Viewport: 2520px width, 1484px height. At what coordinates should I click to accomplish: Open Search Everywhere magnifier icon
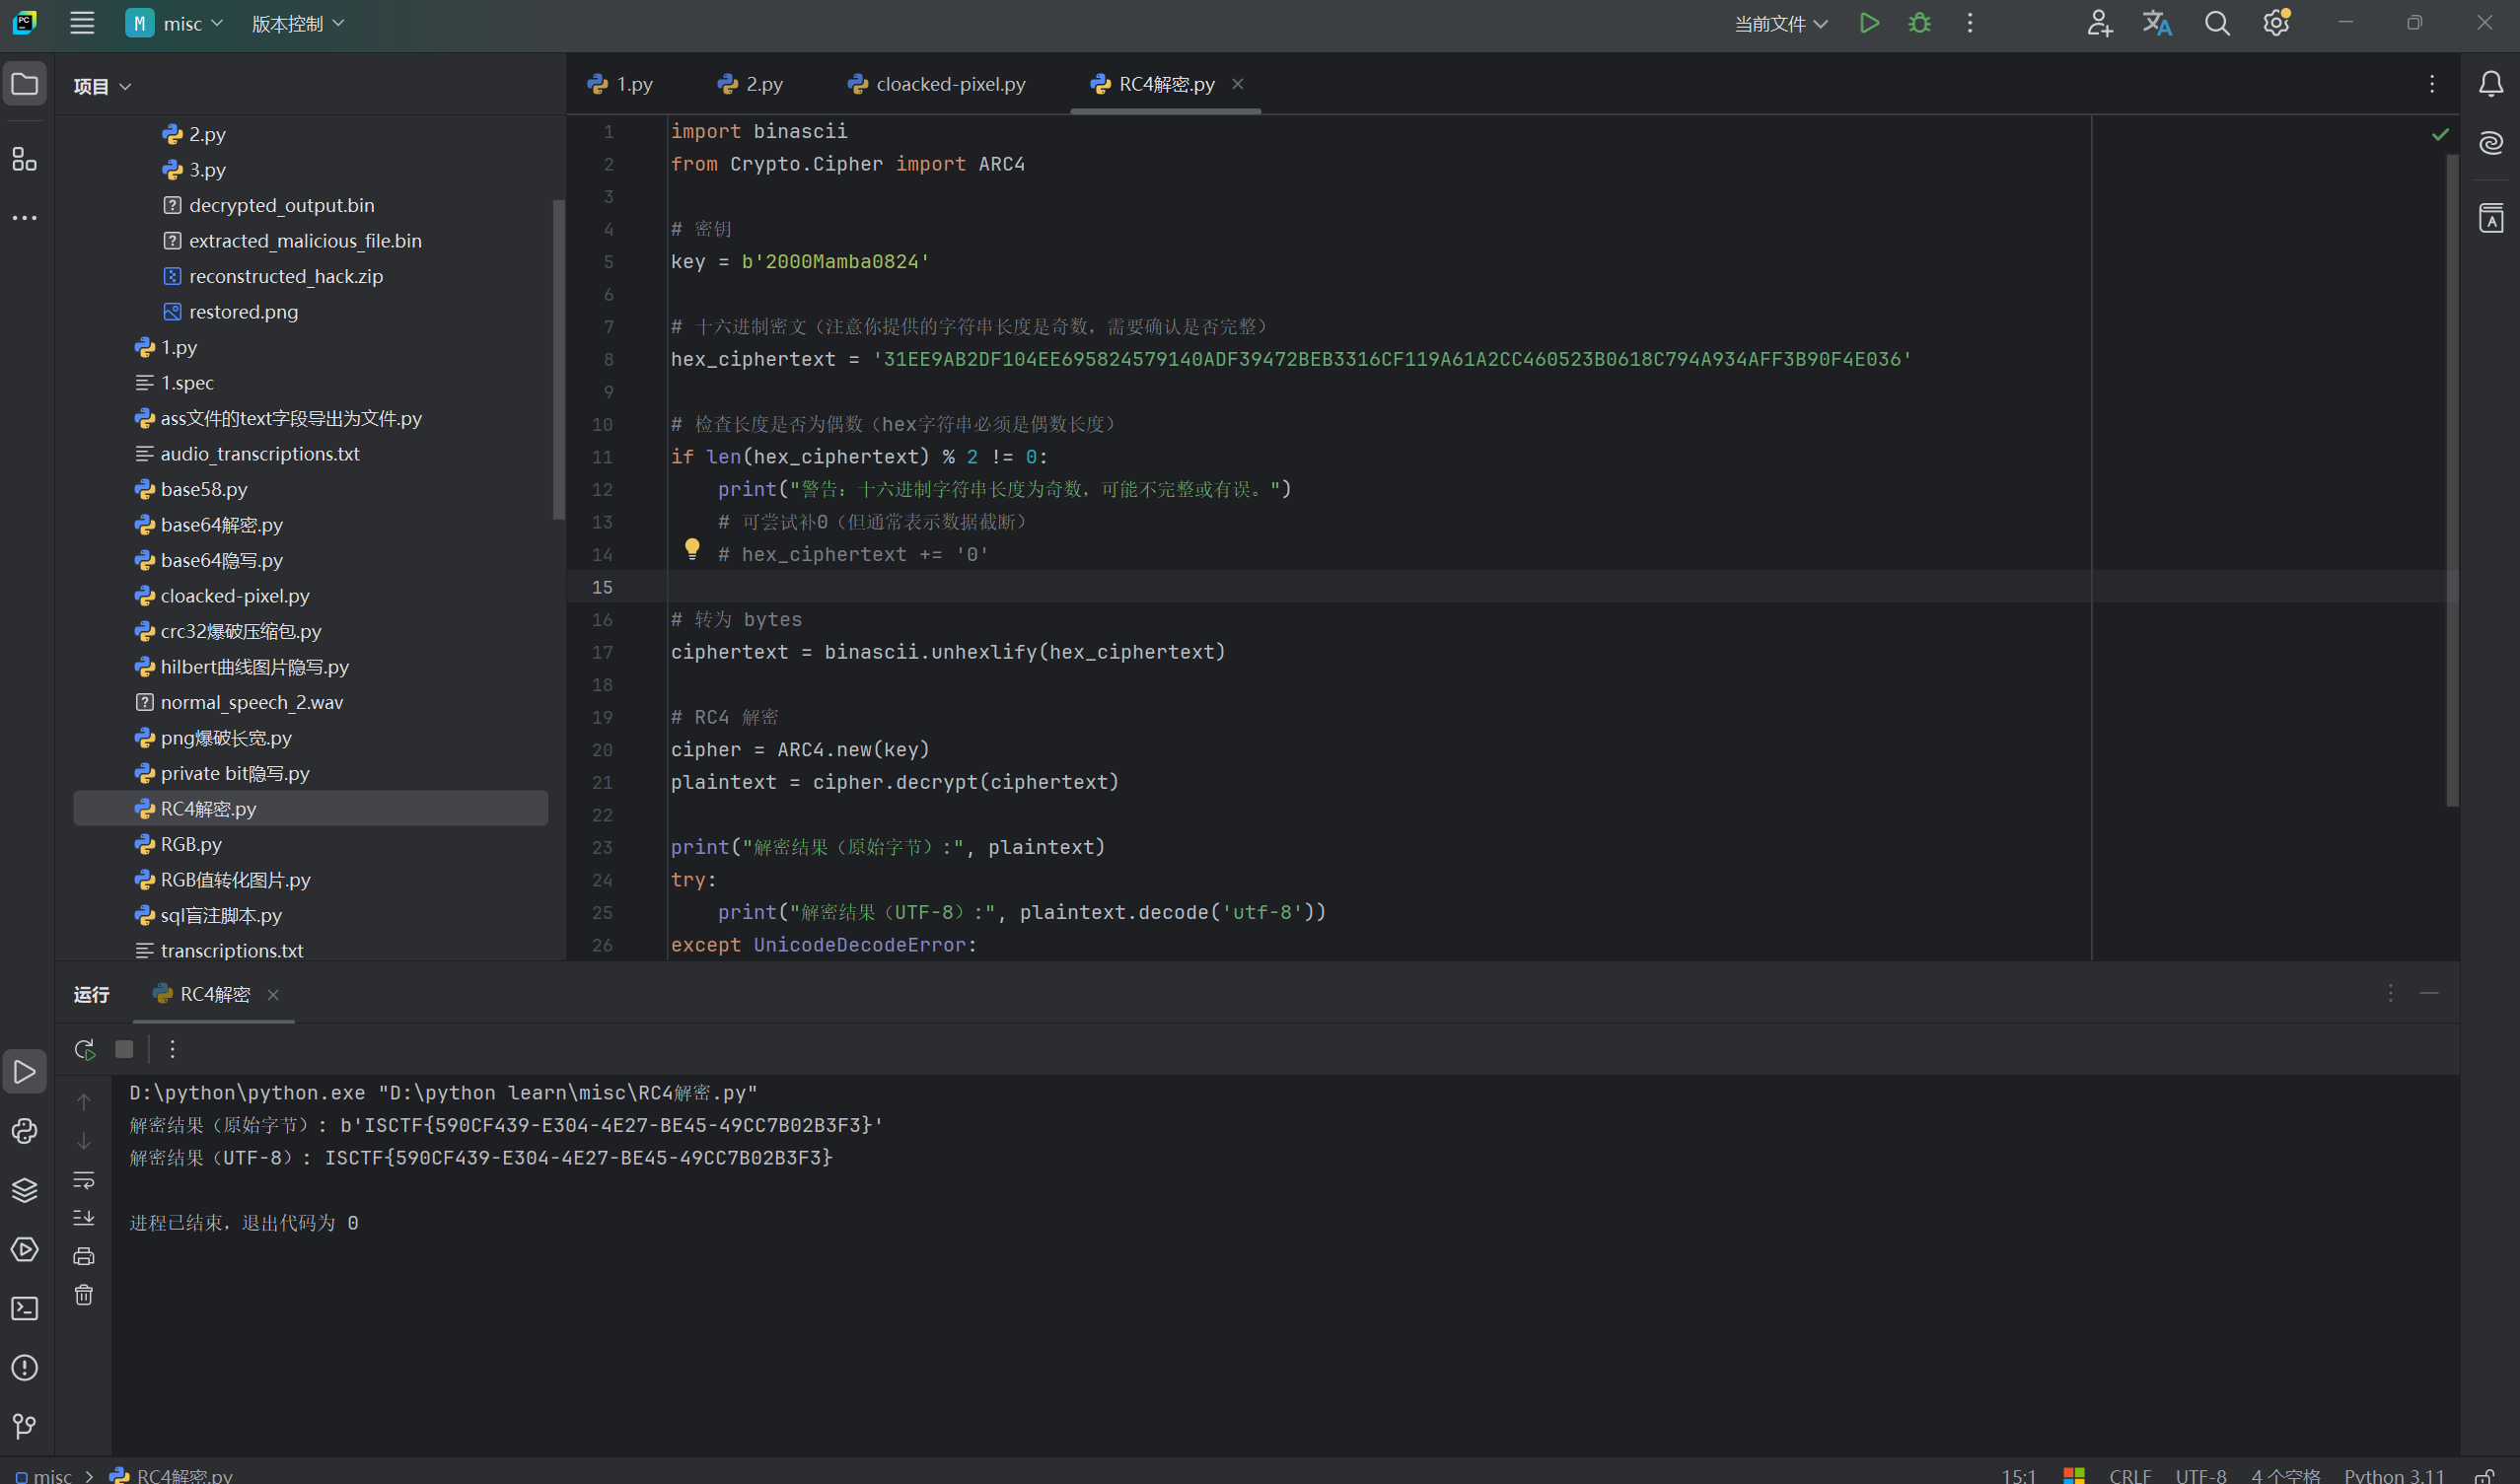(2216, 23)
